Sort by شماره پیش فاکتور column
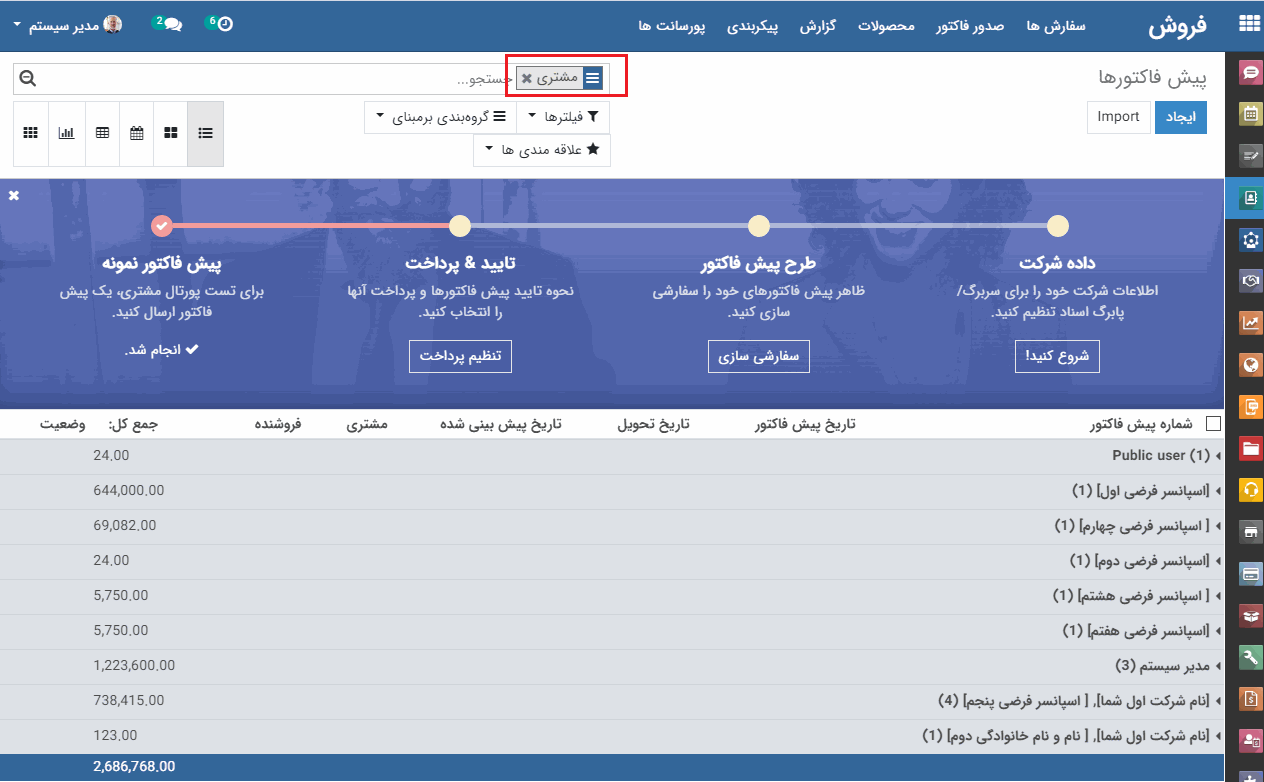The image size is (1264, 782). click(1141, 424)
